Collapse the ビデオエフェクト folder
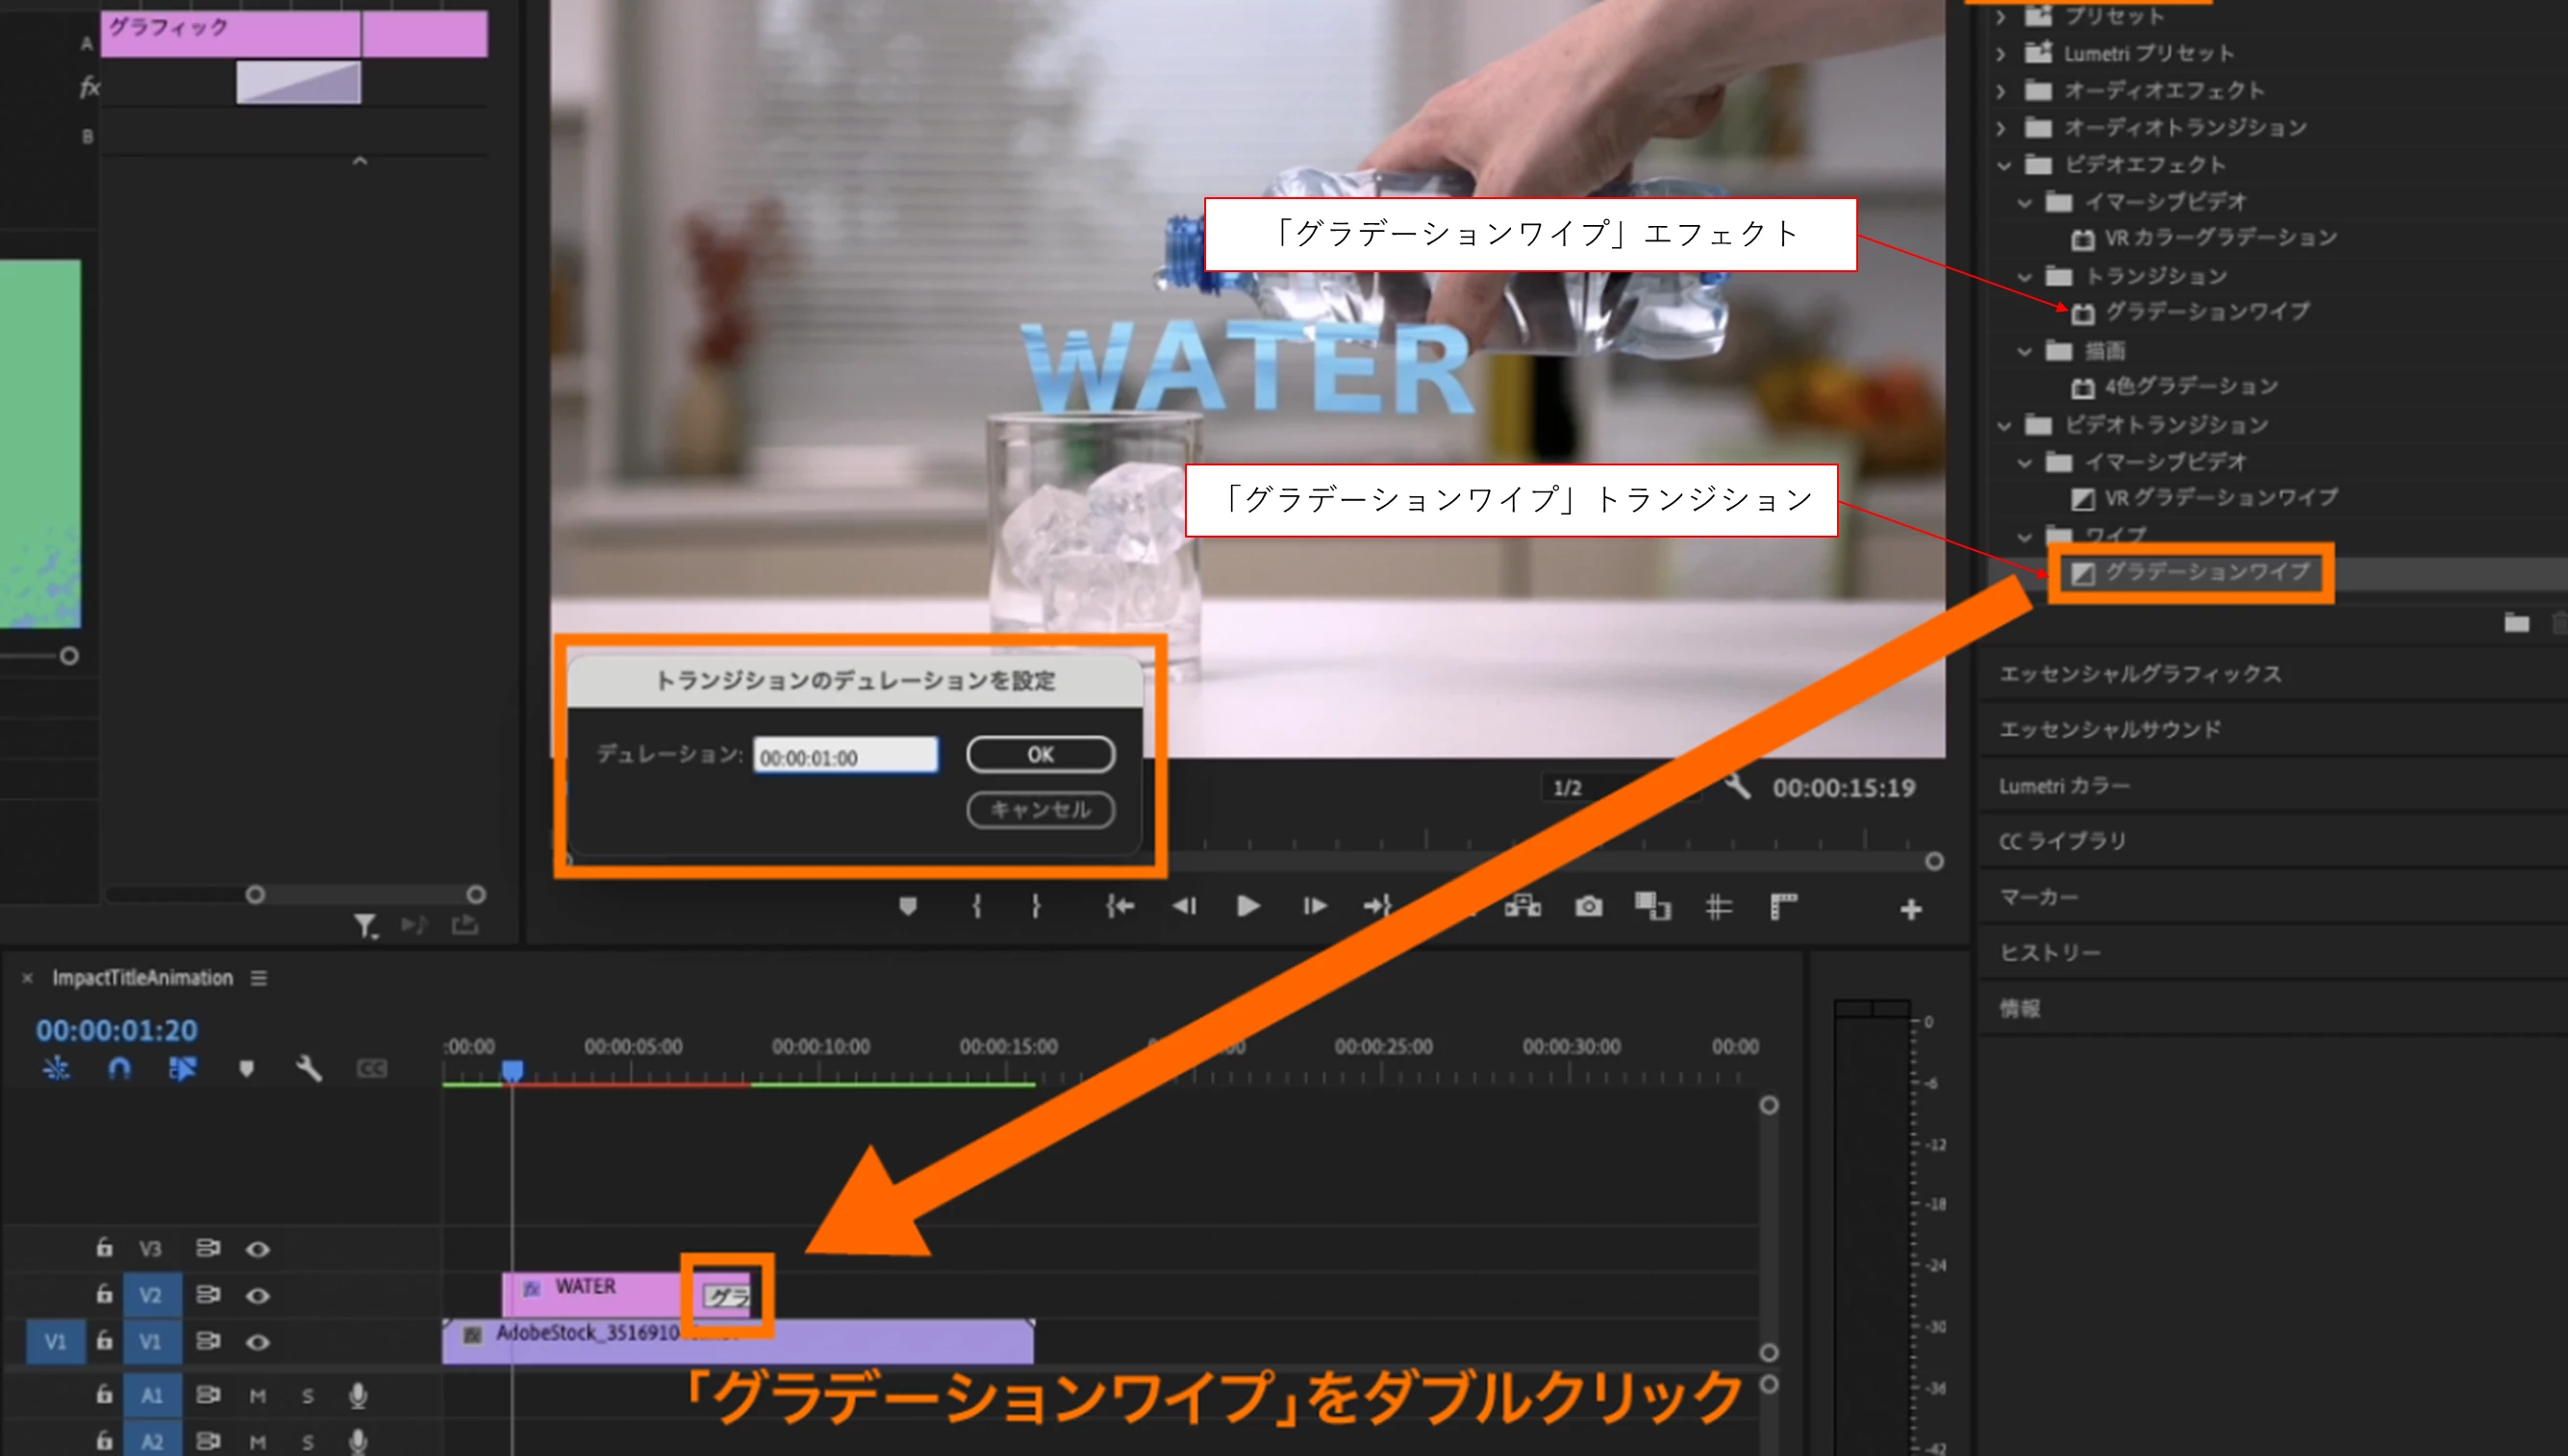Viewport: 2568px width, 1456px height. coord(2003,165)
